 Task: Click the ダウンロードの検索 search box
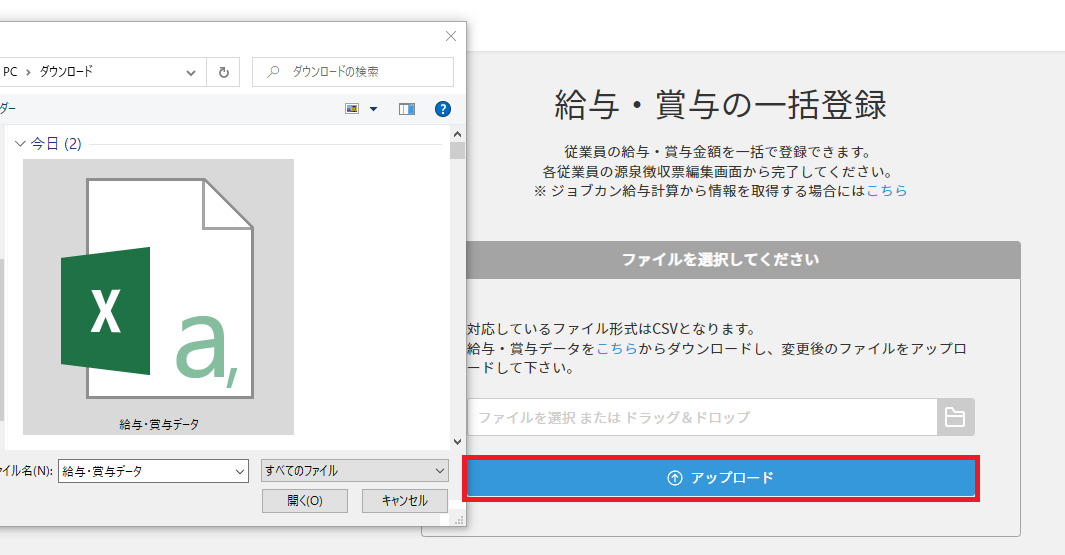(360, 72)
